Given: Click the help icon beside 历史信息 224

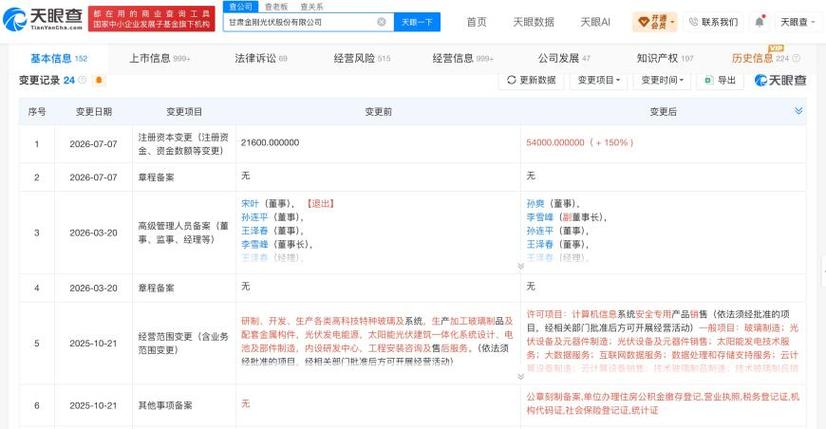Looking at the screenshot, I should pos(796,58).
